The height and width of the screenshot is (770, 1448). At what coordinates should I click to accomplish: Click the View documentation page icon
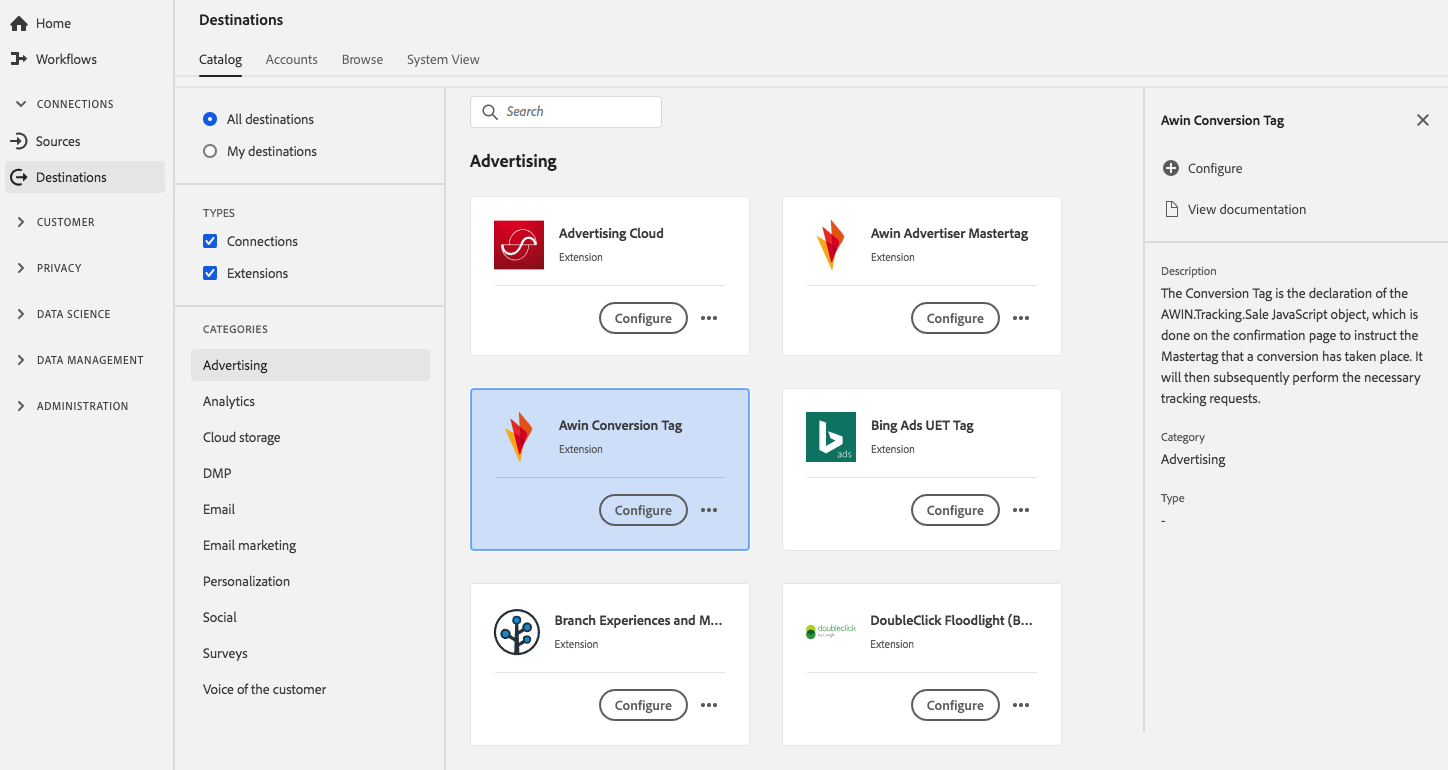tap(1171, 209)
